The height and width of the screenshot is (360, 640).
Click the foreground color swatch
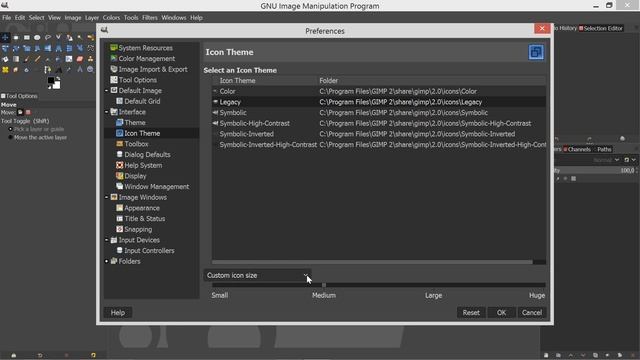point(51,80)
